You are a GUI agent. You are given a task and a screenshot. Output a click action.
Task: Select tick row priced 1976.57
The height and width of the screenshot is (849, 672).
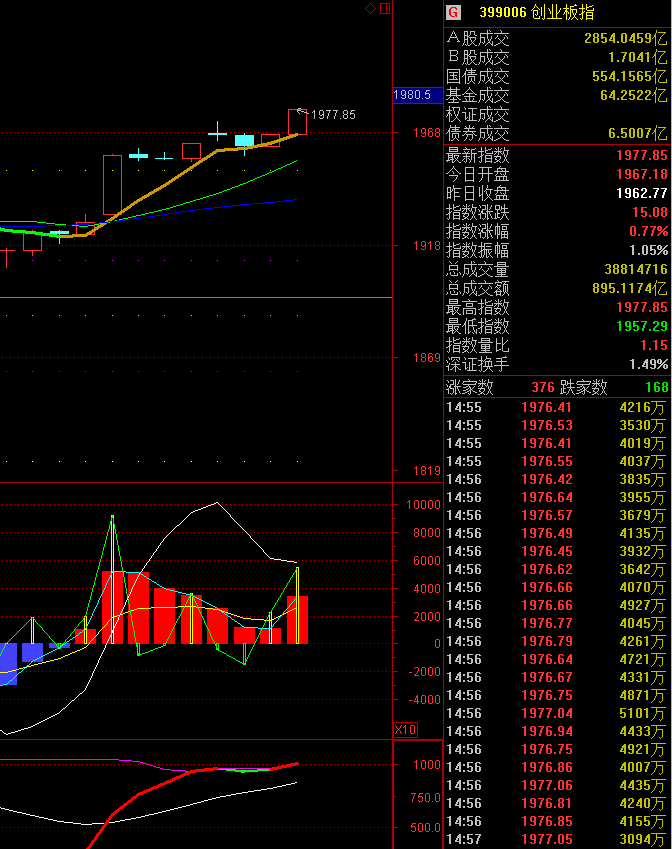point(556,515)
